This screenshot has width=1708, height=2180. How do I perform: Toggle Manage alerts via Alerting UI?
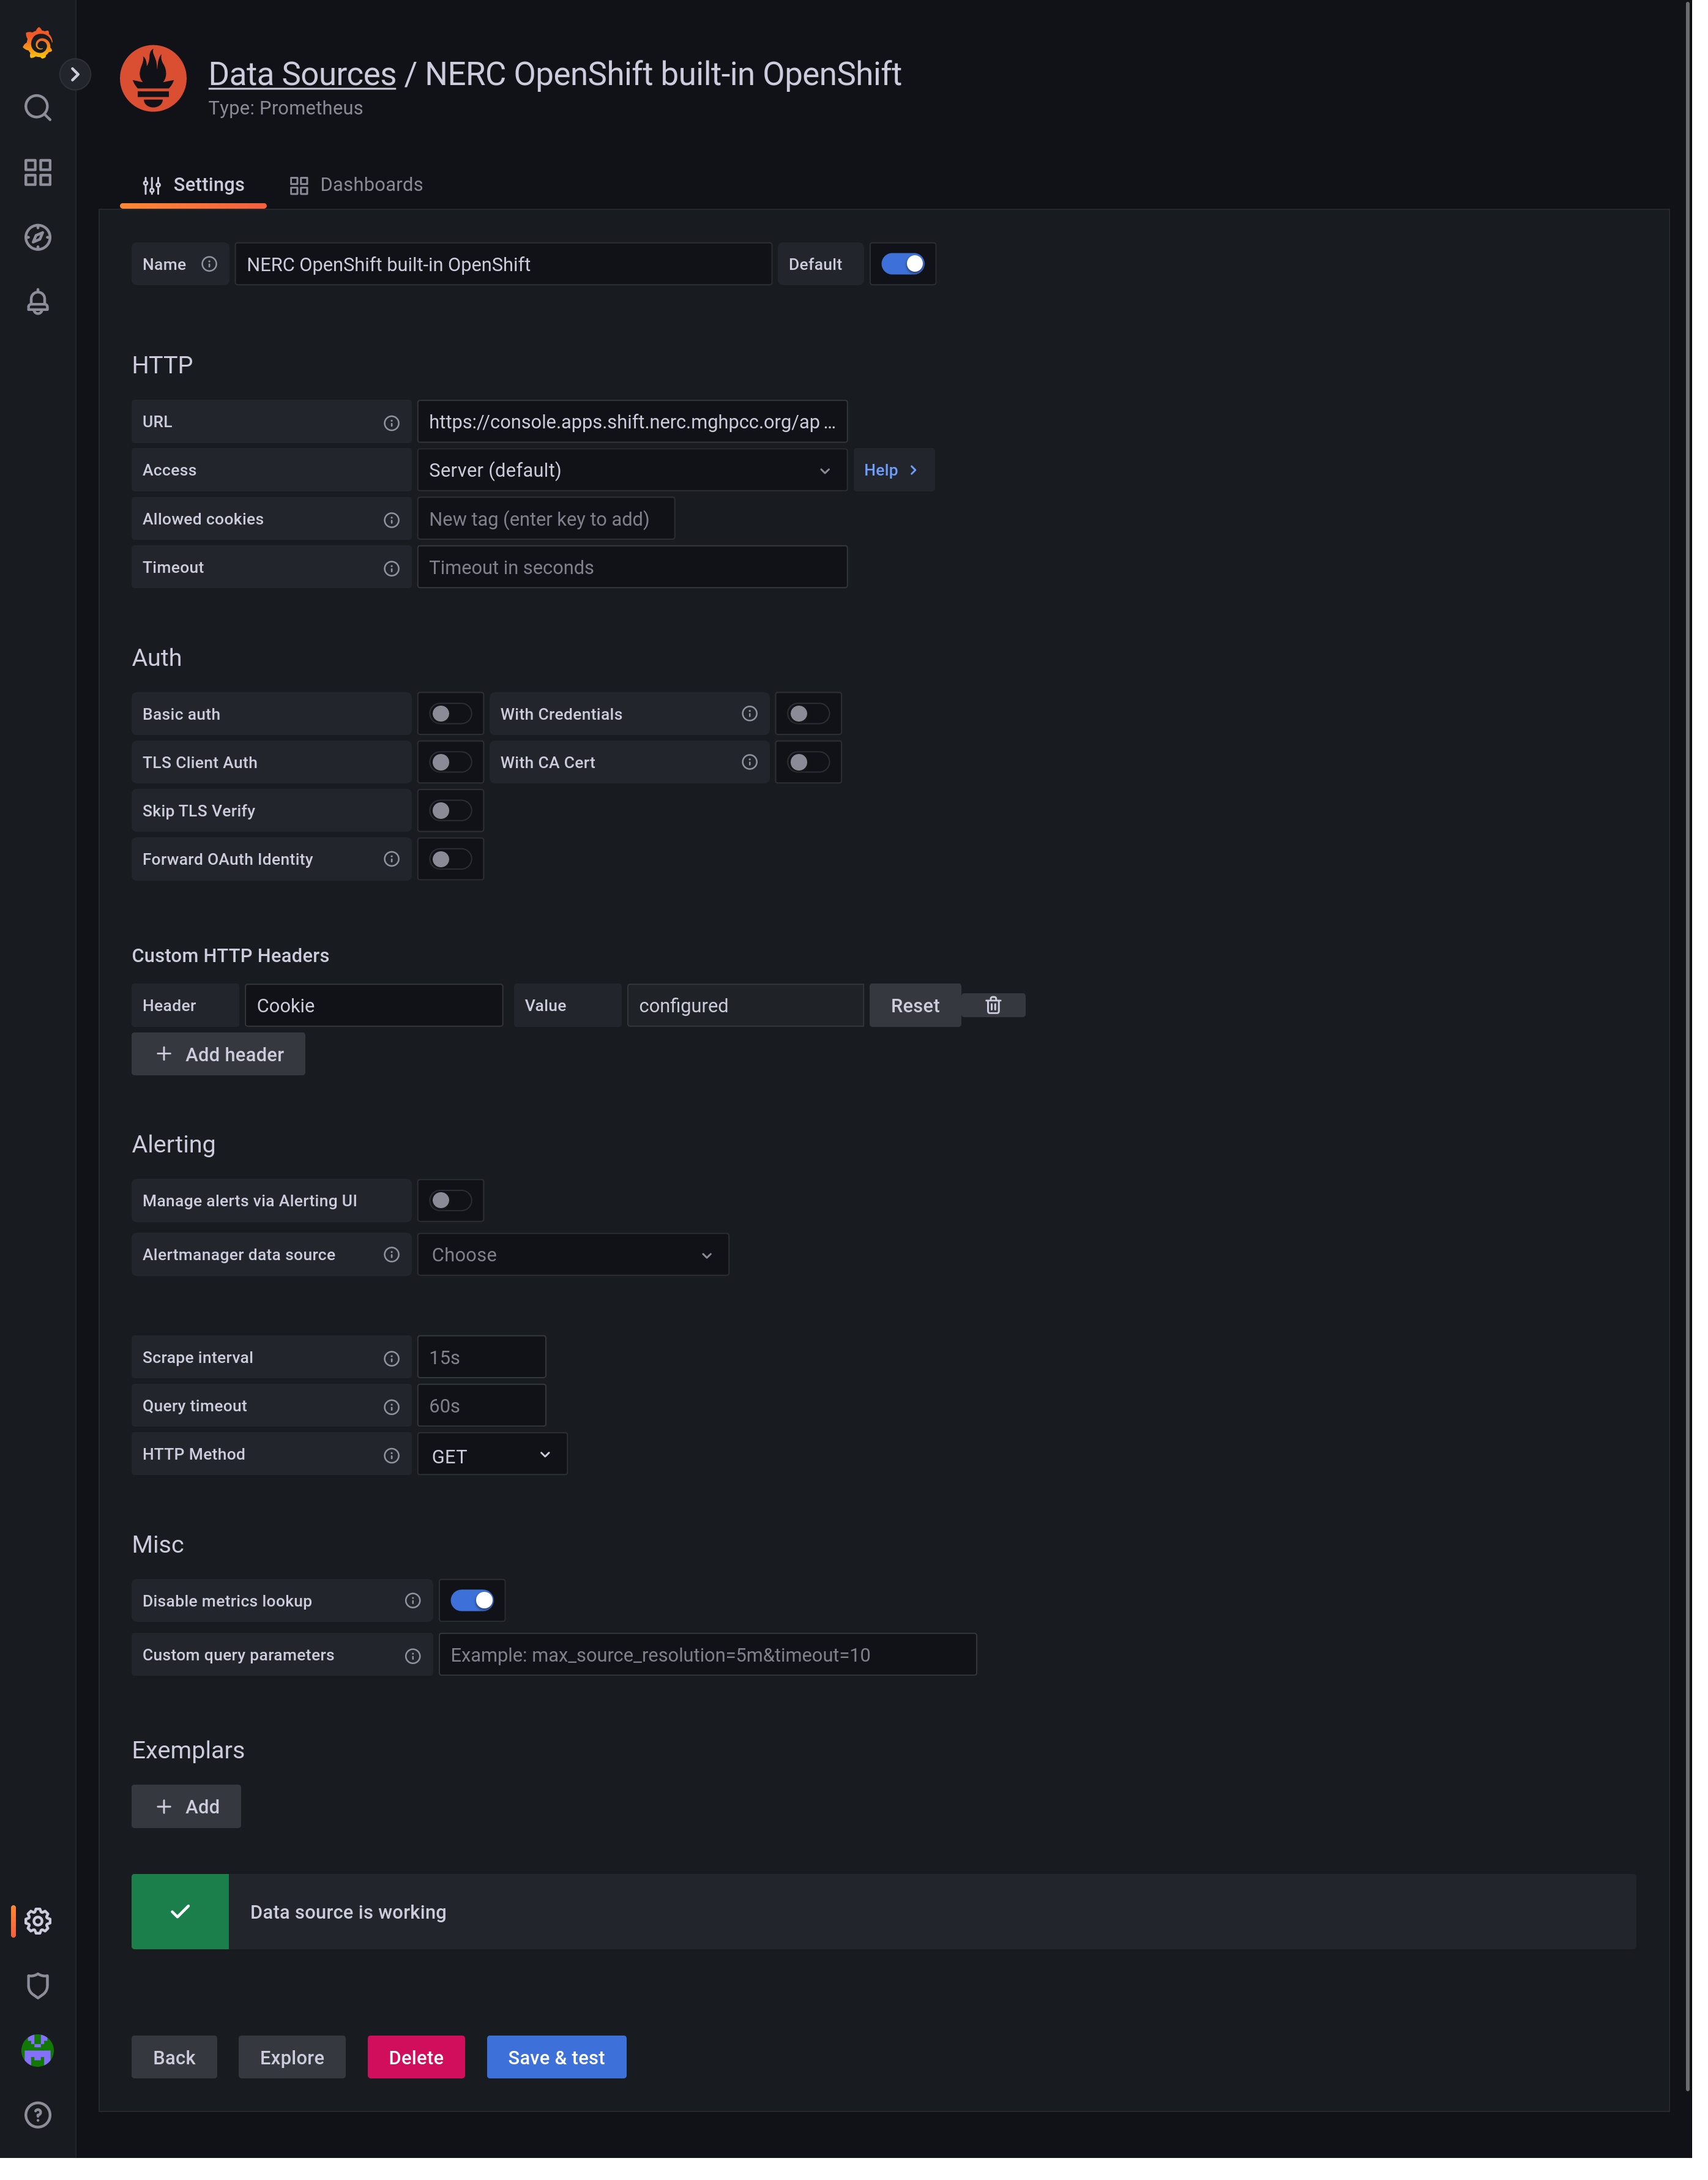455,1212
